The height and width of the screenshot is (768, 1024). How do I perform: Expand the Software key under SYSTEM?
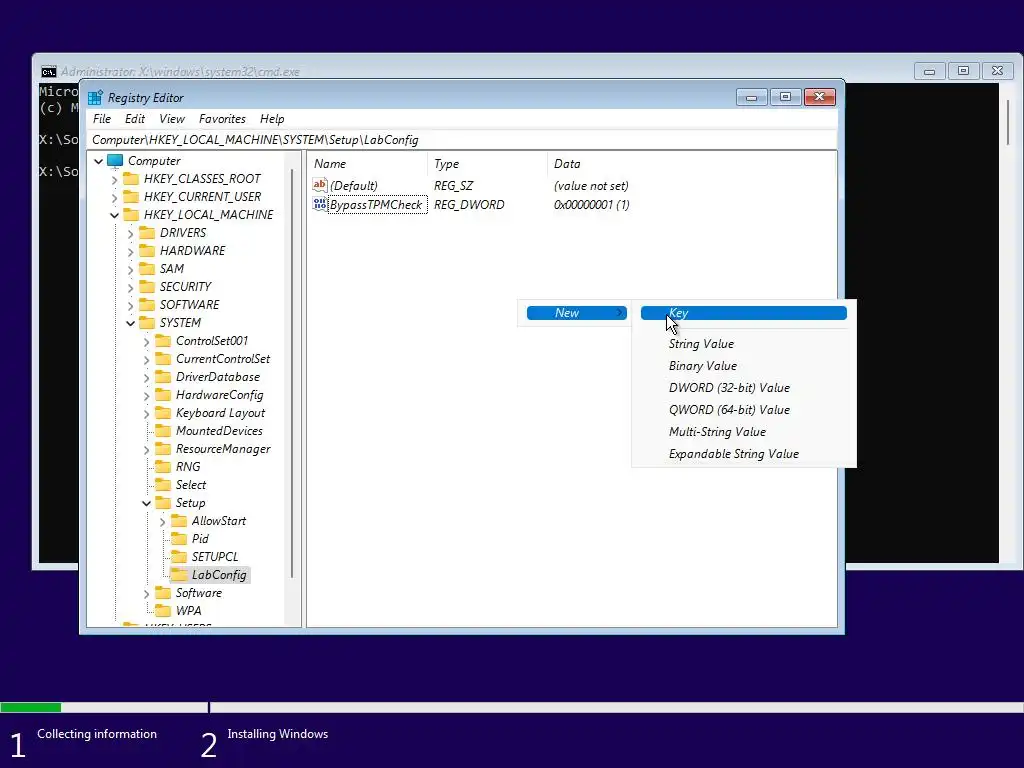[146, 593]
